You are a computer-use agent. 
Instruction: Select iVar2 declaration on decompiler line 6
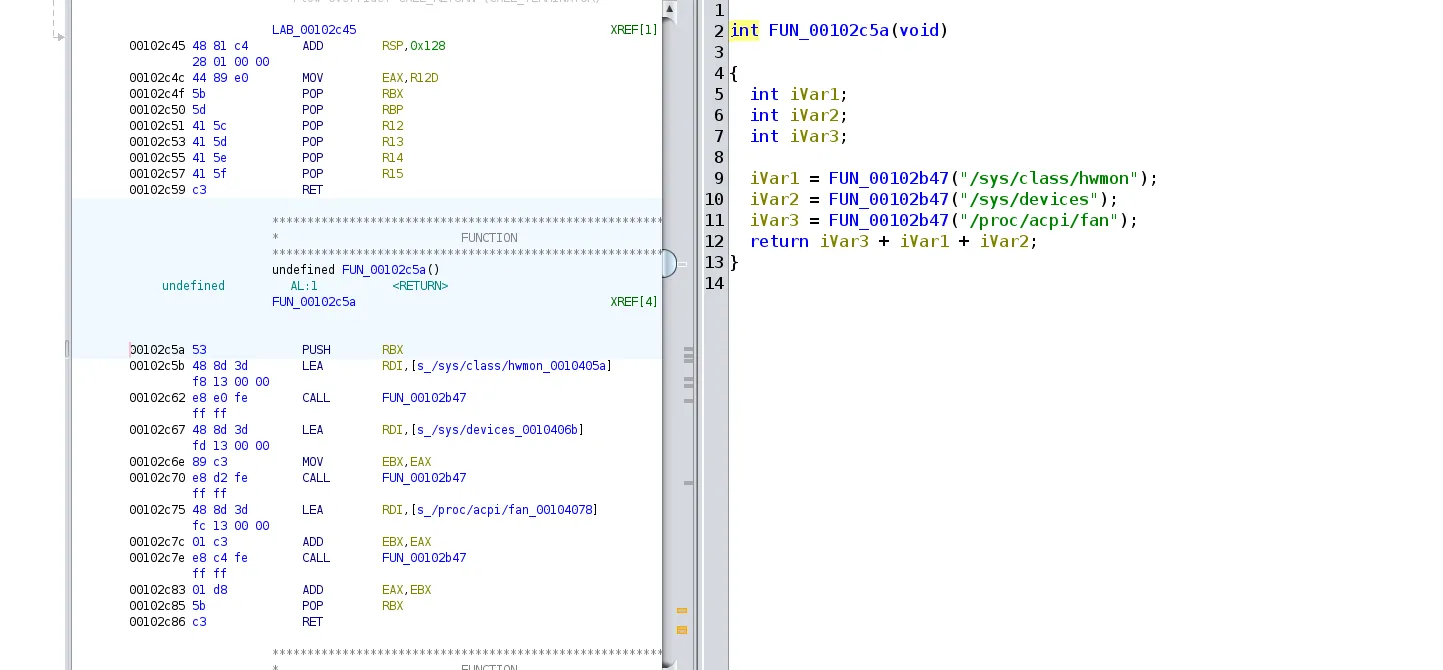click(814, 115)
